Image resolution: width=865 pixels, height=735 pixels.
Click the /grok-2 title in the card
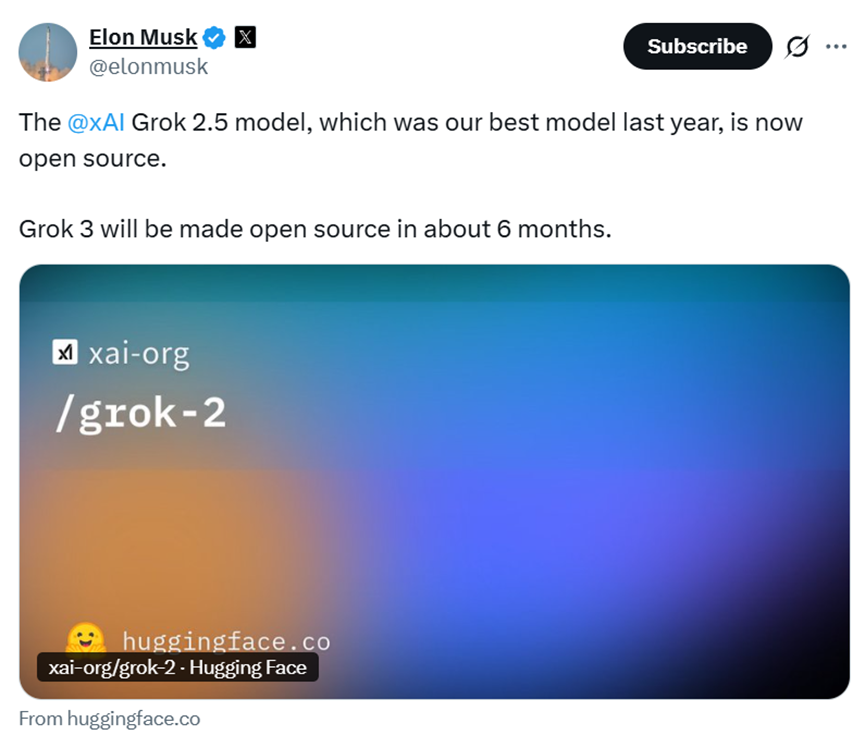coord(140,412)
